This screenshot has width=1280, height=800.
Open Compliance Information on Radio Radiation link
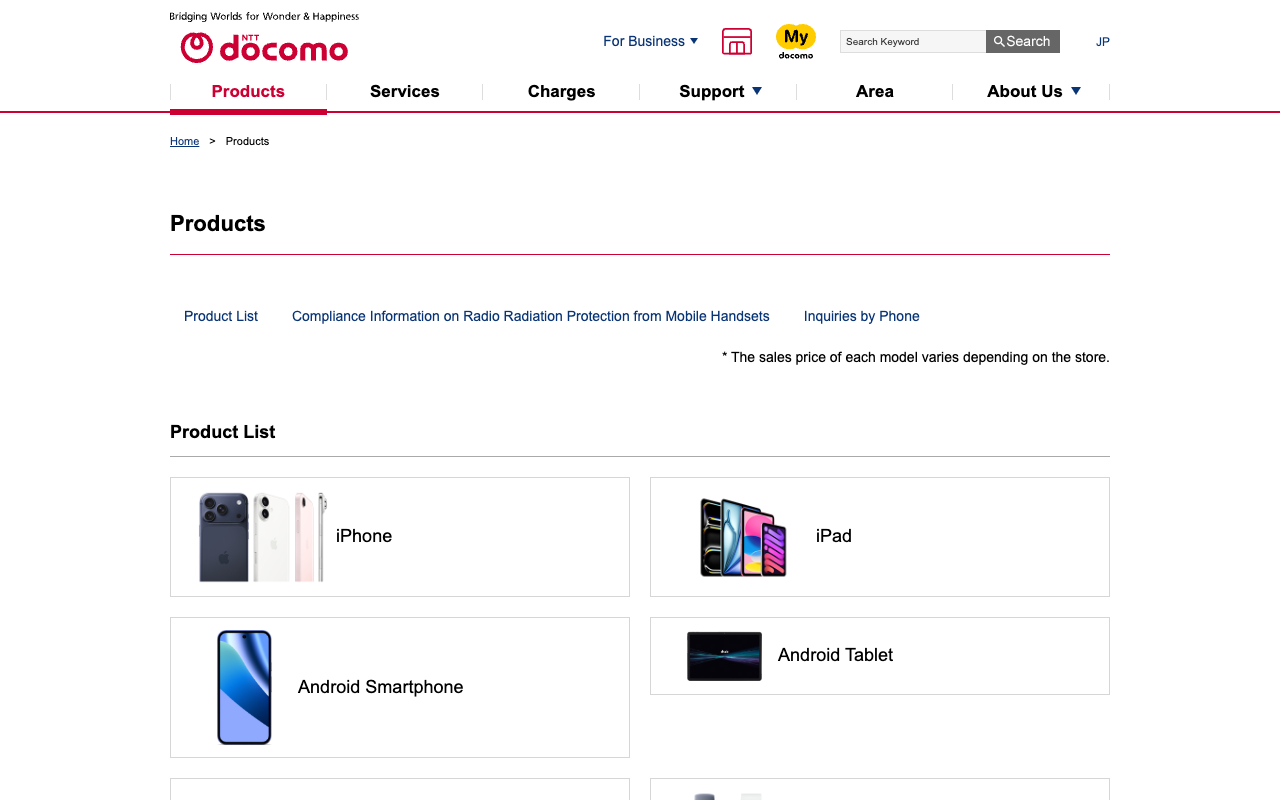[530, 316]
